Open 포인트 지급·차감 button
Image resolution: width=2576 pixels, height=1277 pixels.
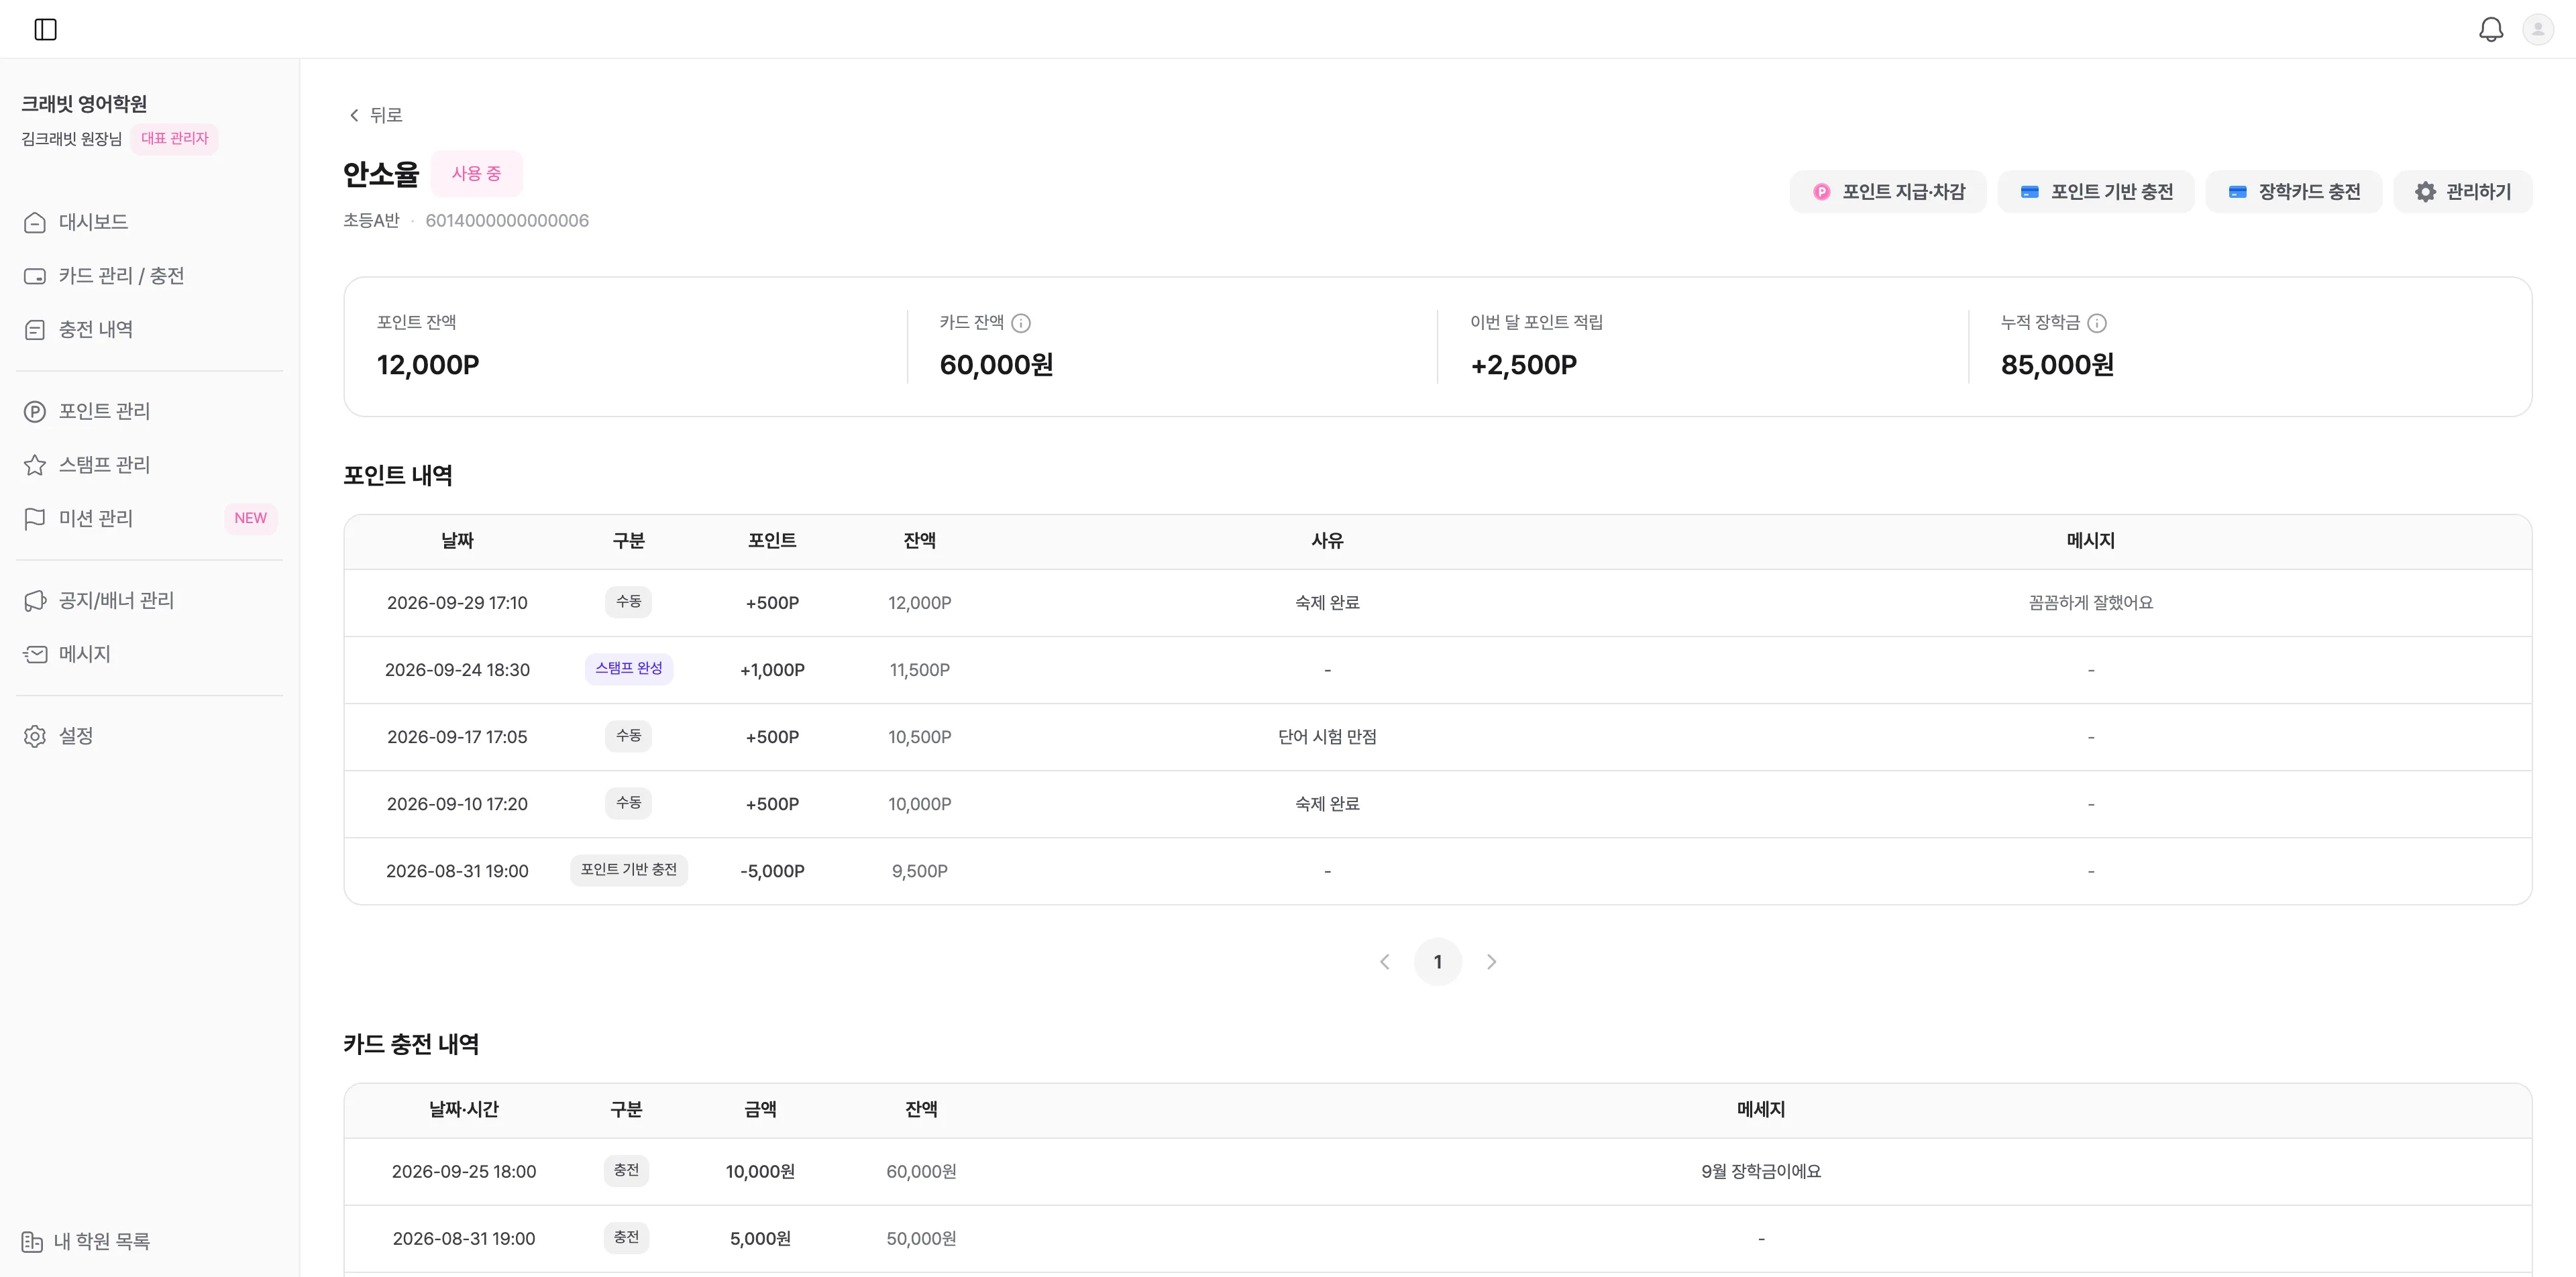1888,192
